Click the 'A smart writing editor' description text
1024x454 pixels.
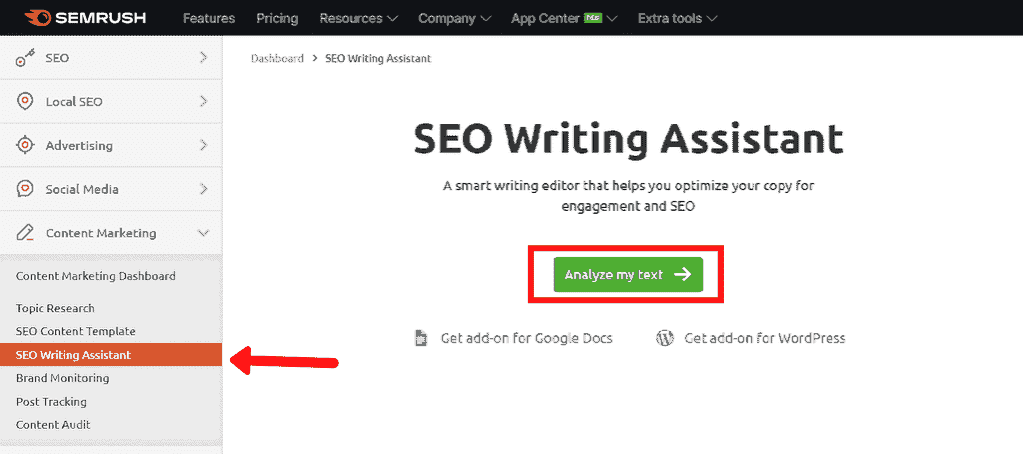pyautogui.click(x=628, y=196)
